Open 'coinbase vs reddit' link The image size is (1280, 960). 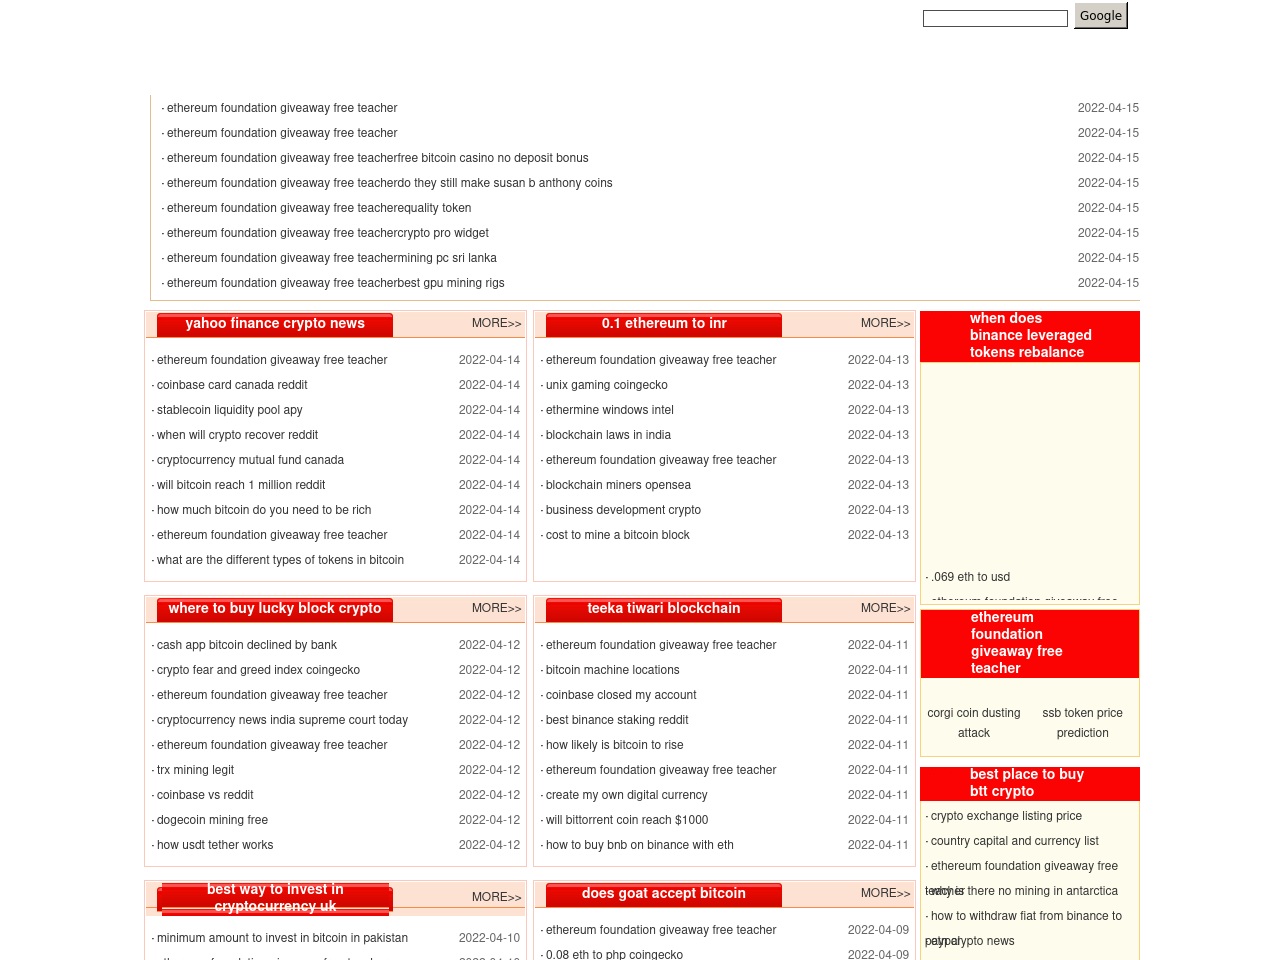(x=205, y=795)
